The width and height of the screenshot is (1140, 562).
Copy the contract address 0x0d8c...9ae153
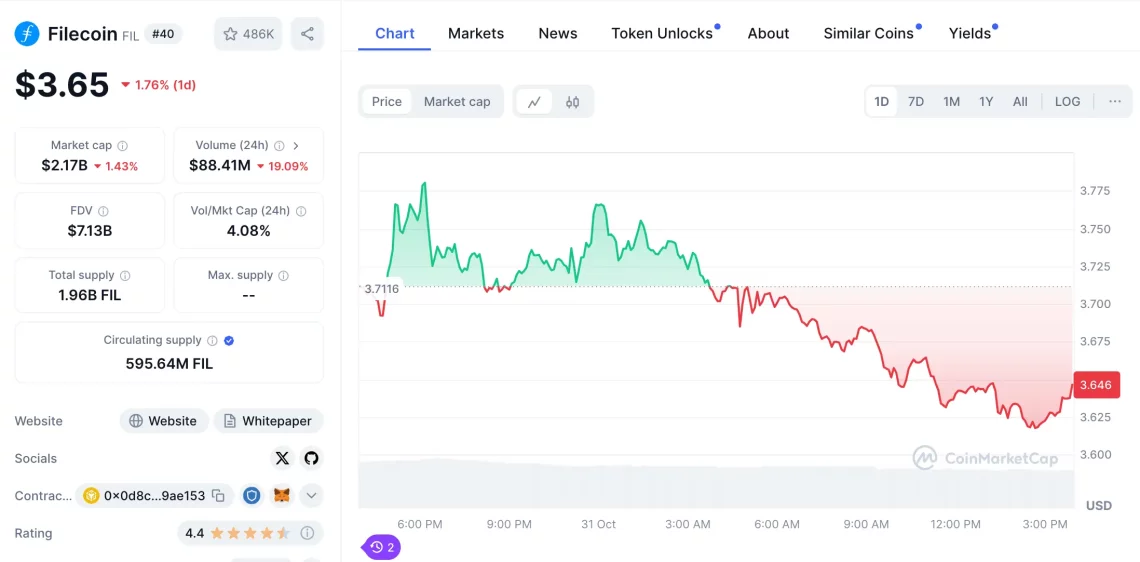[219, 495]
